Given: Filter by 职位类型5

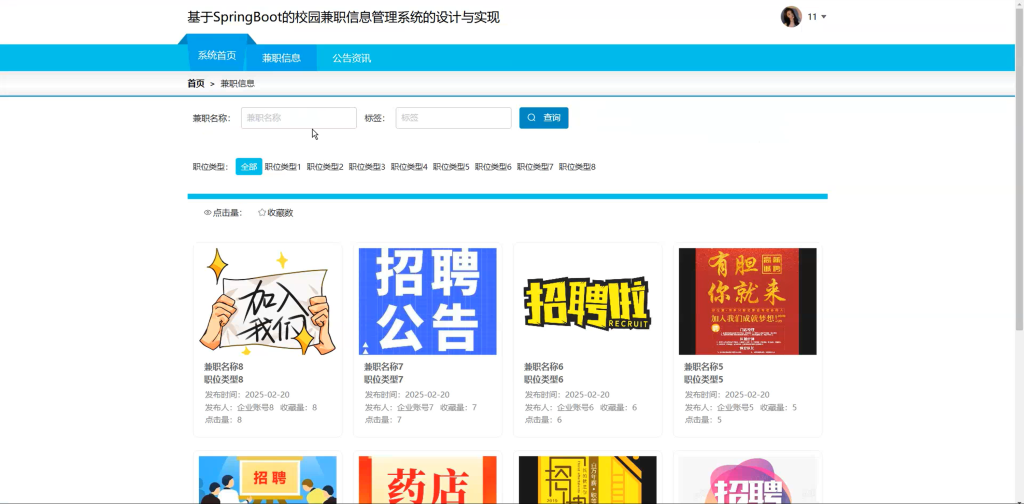Looking at the screenshot, I should point(451,167).
